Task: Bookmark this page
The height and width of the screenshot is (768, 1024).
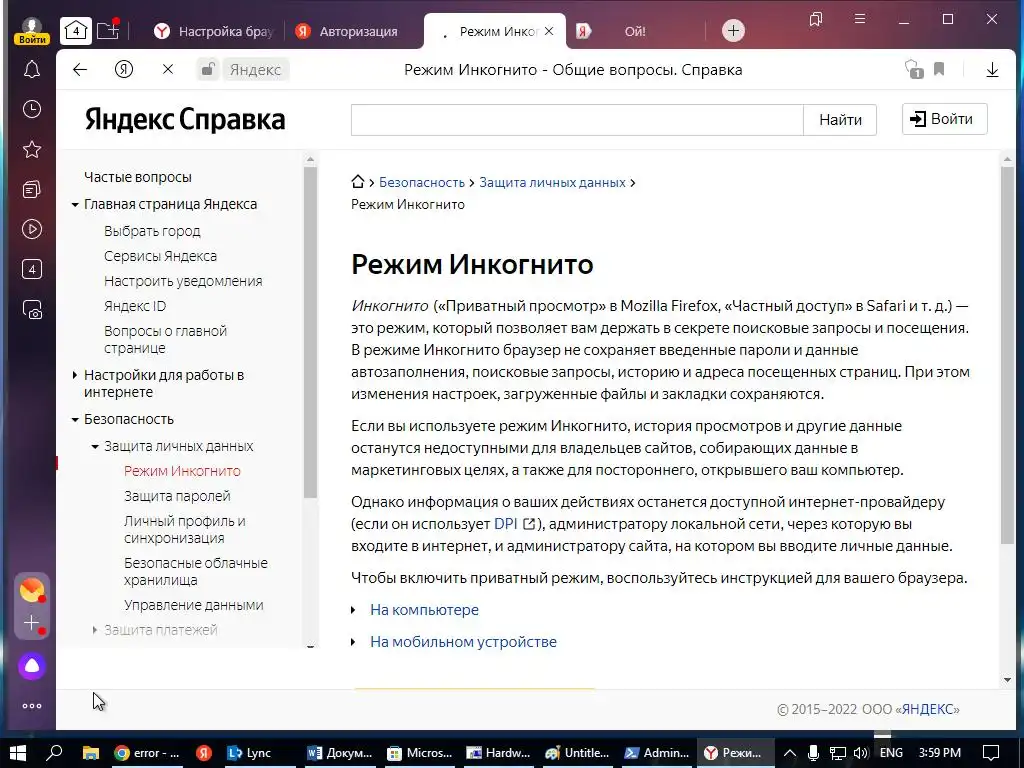Action: pyautogui.click(x=939, y=69)
